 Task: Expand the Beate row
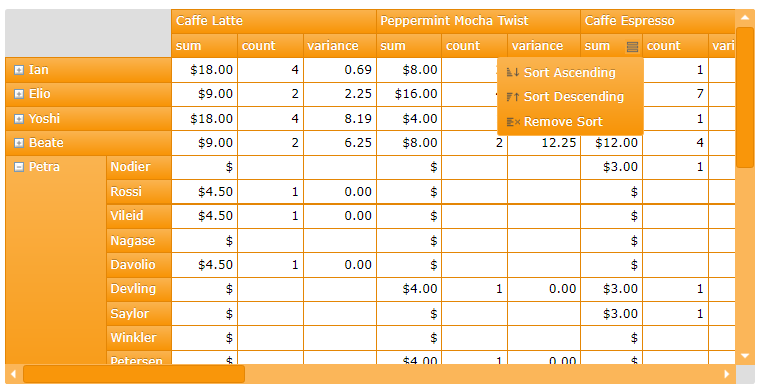pos(19,143)
